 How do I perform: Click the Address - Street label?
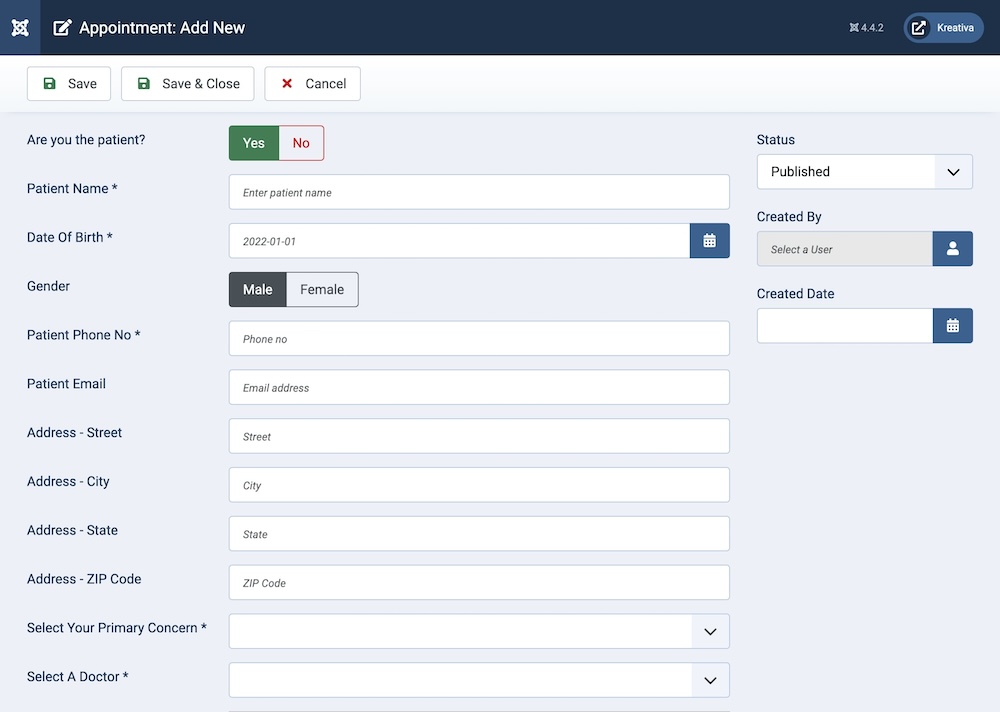click(x=74, y=433)
